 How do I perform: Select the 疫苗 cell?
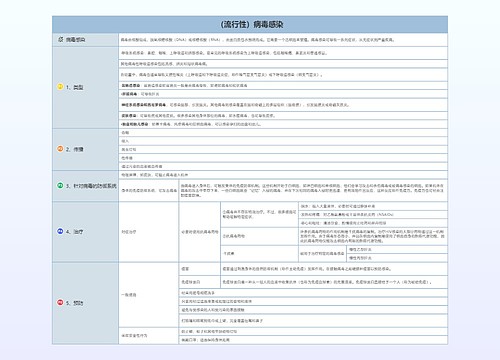pos(200,269)
